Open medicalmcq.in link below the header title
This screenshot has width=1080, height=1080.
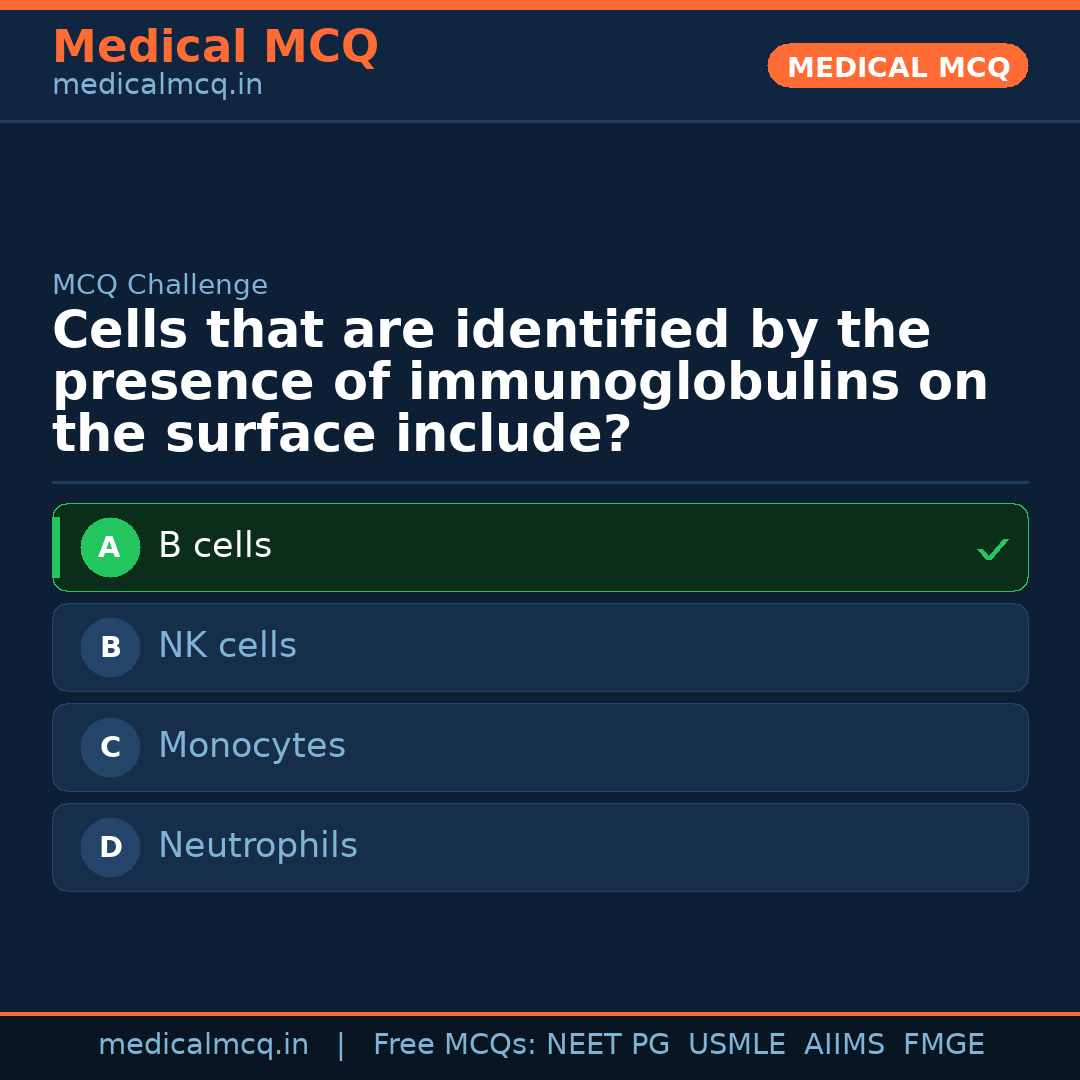(157, 86)
